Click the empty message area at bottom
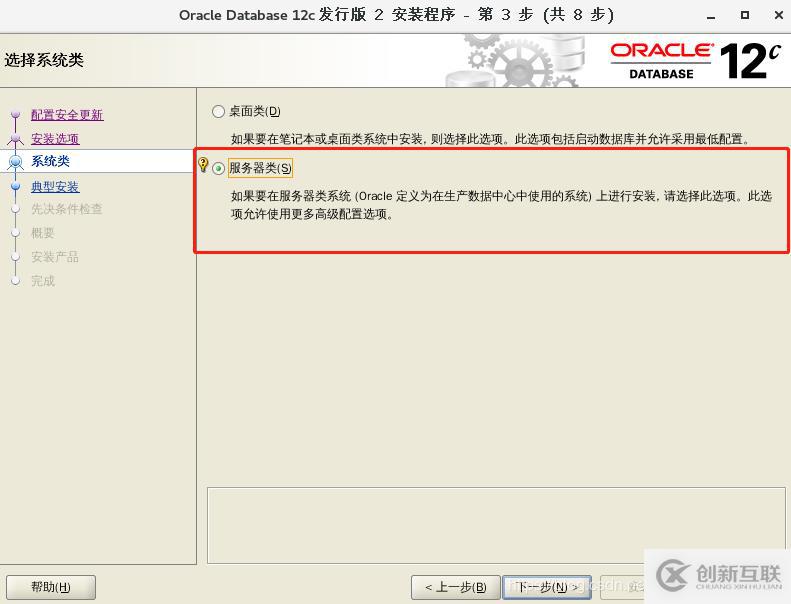Screen dimensions: 791x604 click(x=493, y=519)
